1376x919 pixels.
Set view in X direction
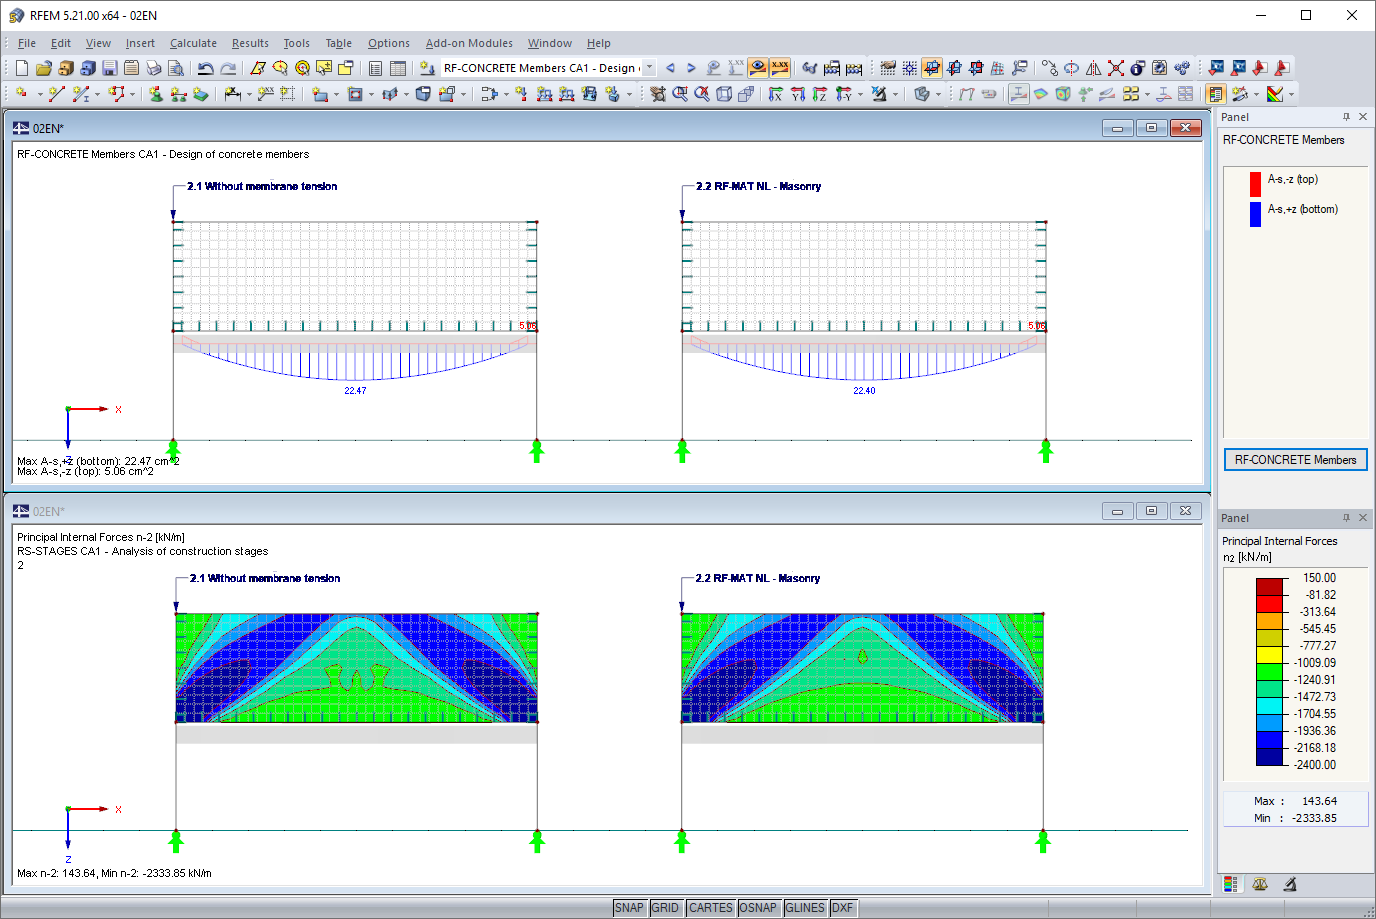pyautogui.click(x=775, y=94)
